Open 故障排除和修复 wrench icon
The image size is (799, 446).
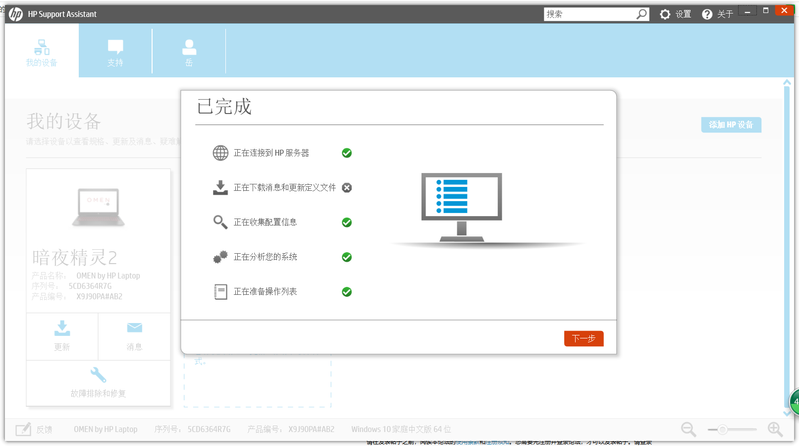pyautogui.click(x=98, y=375)
